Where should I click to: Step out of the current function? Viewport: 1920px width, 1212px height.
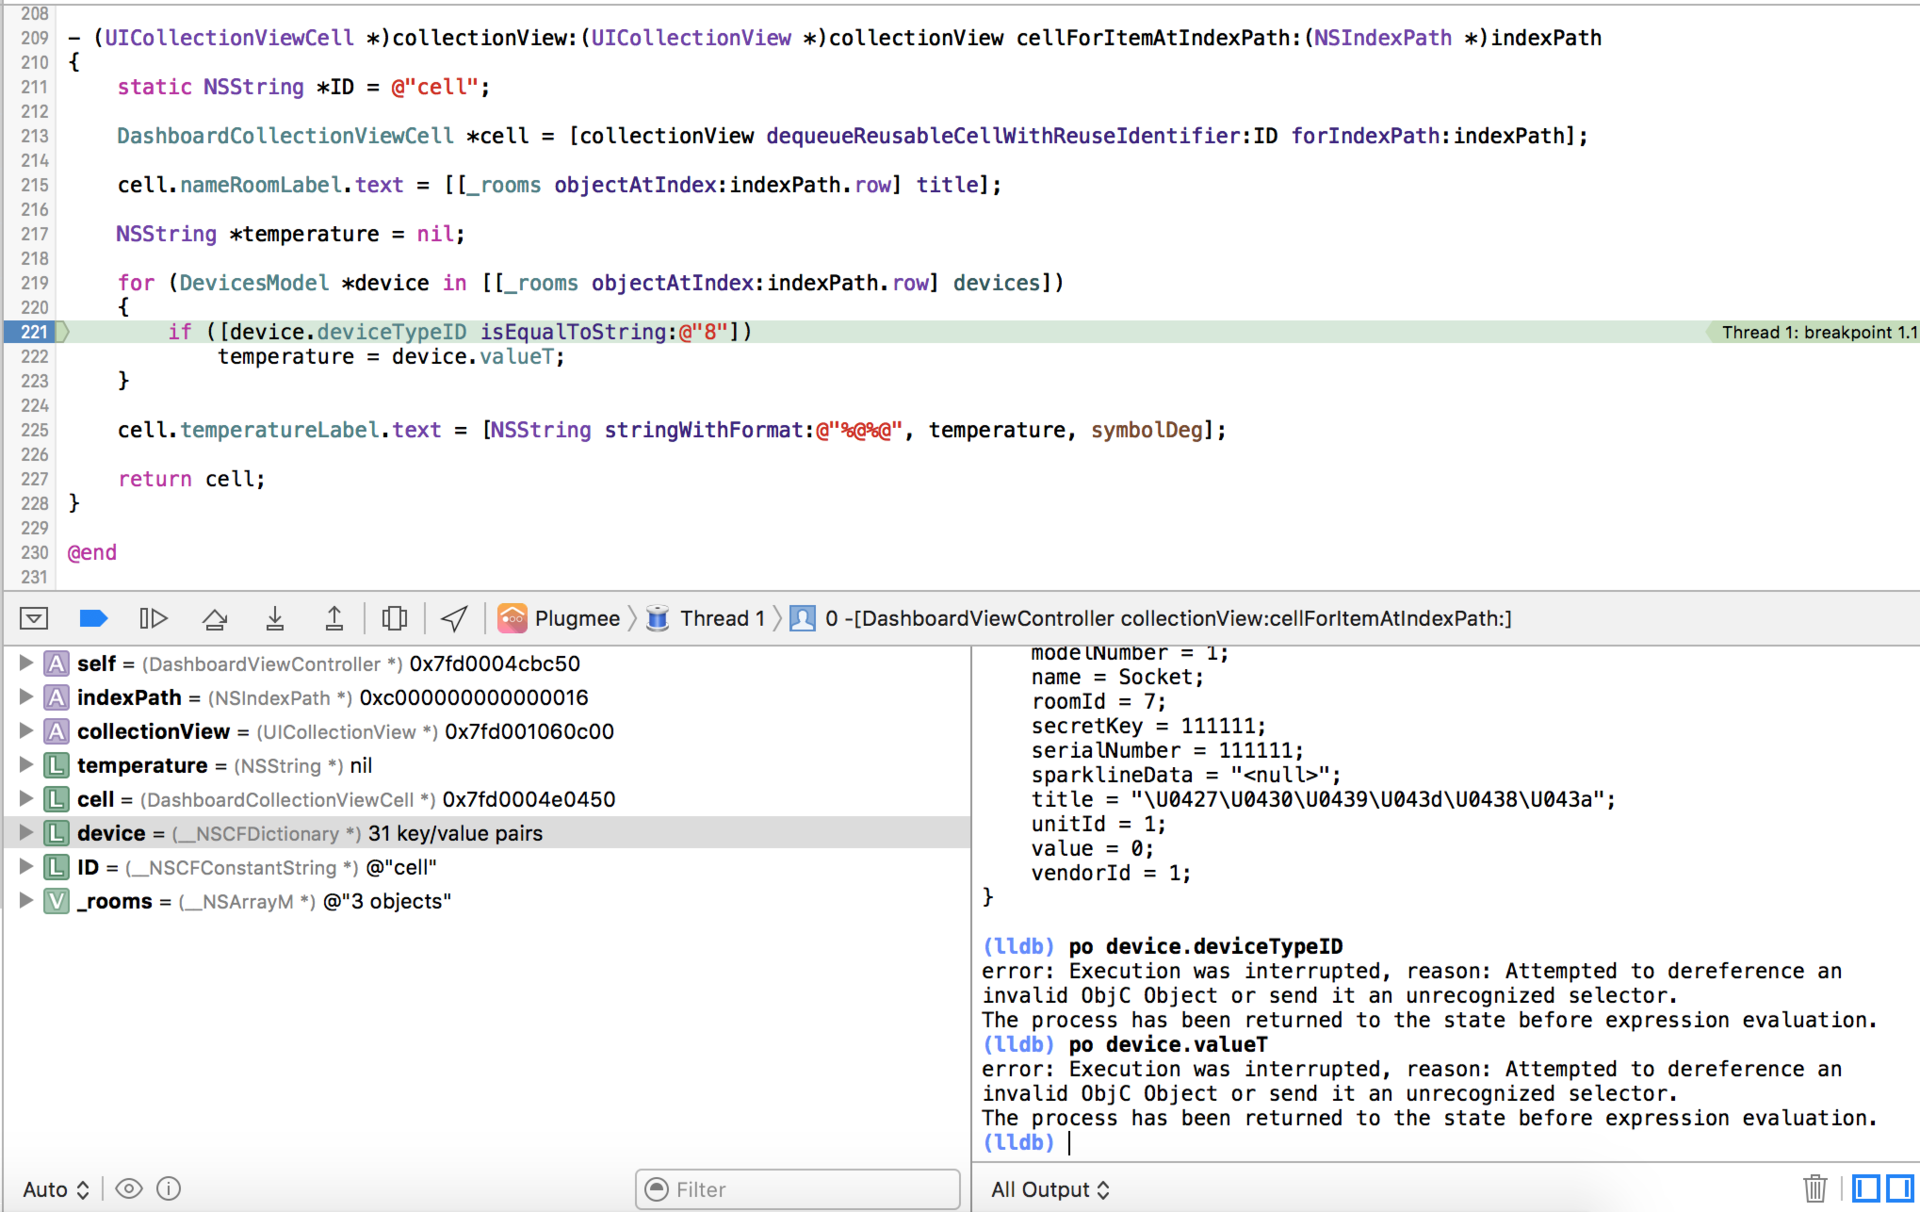334,618
